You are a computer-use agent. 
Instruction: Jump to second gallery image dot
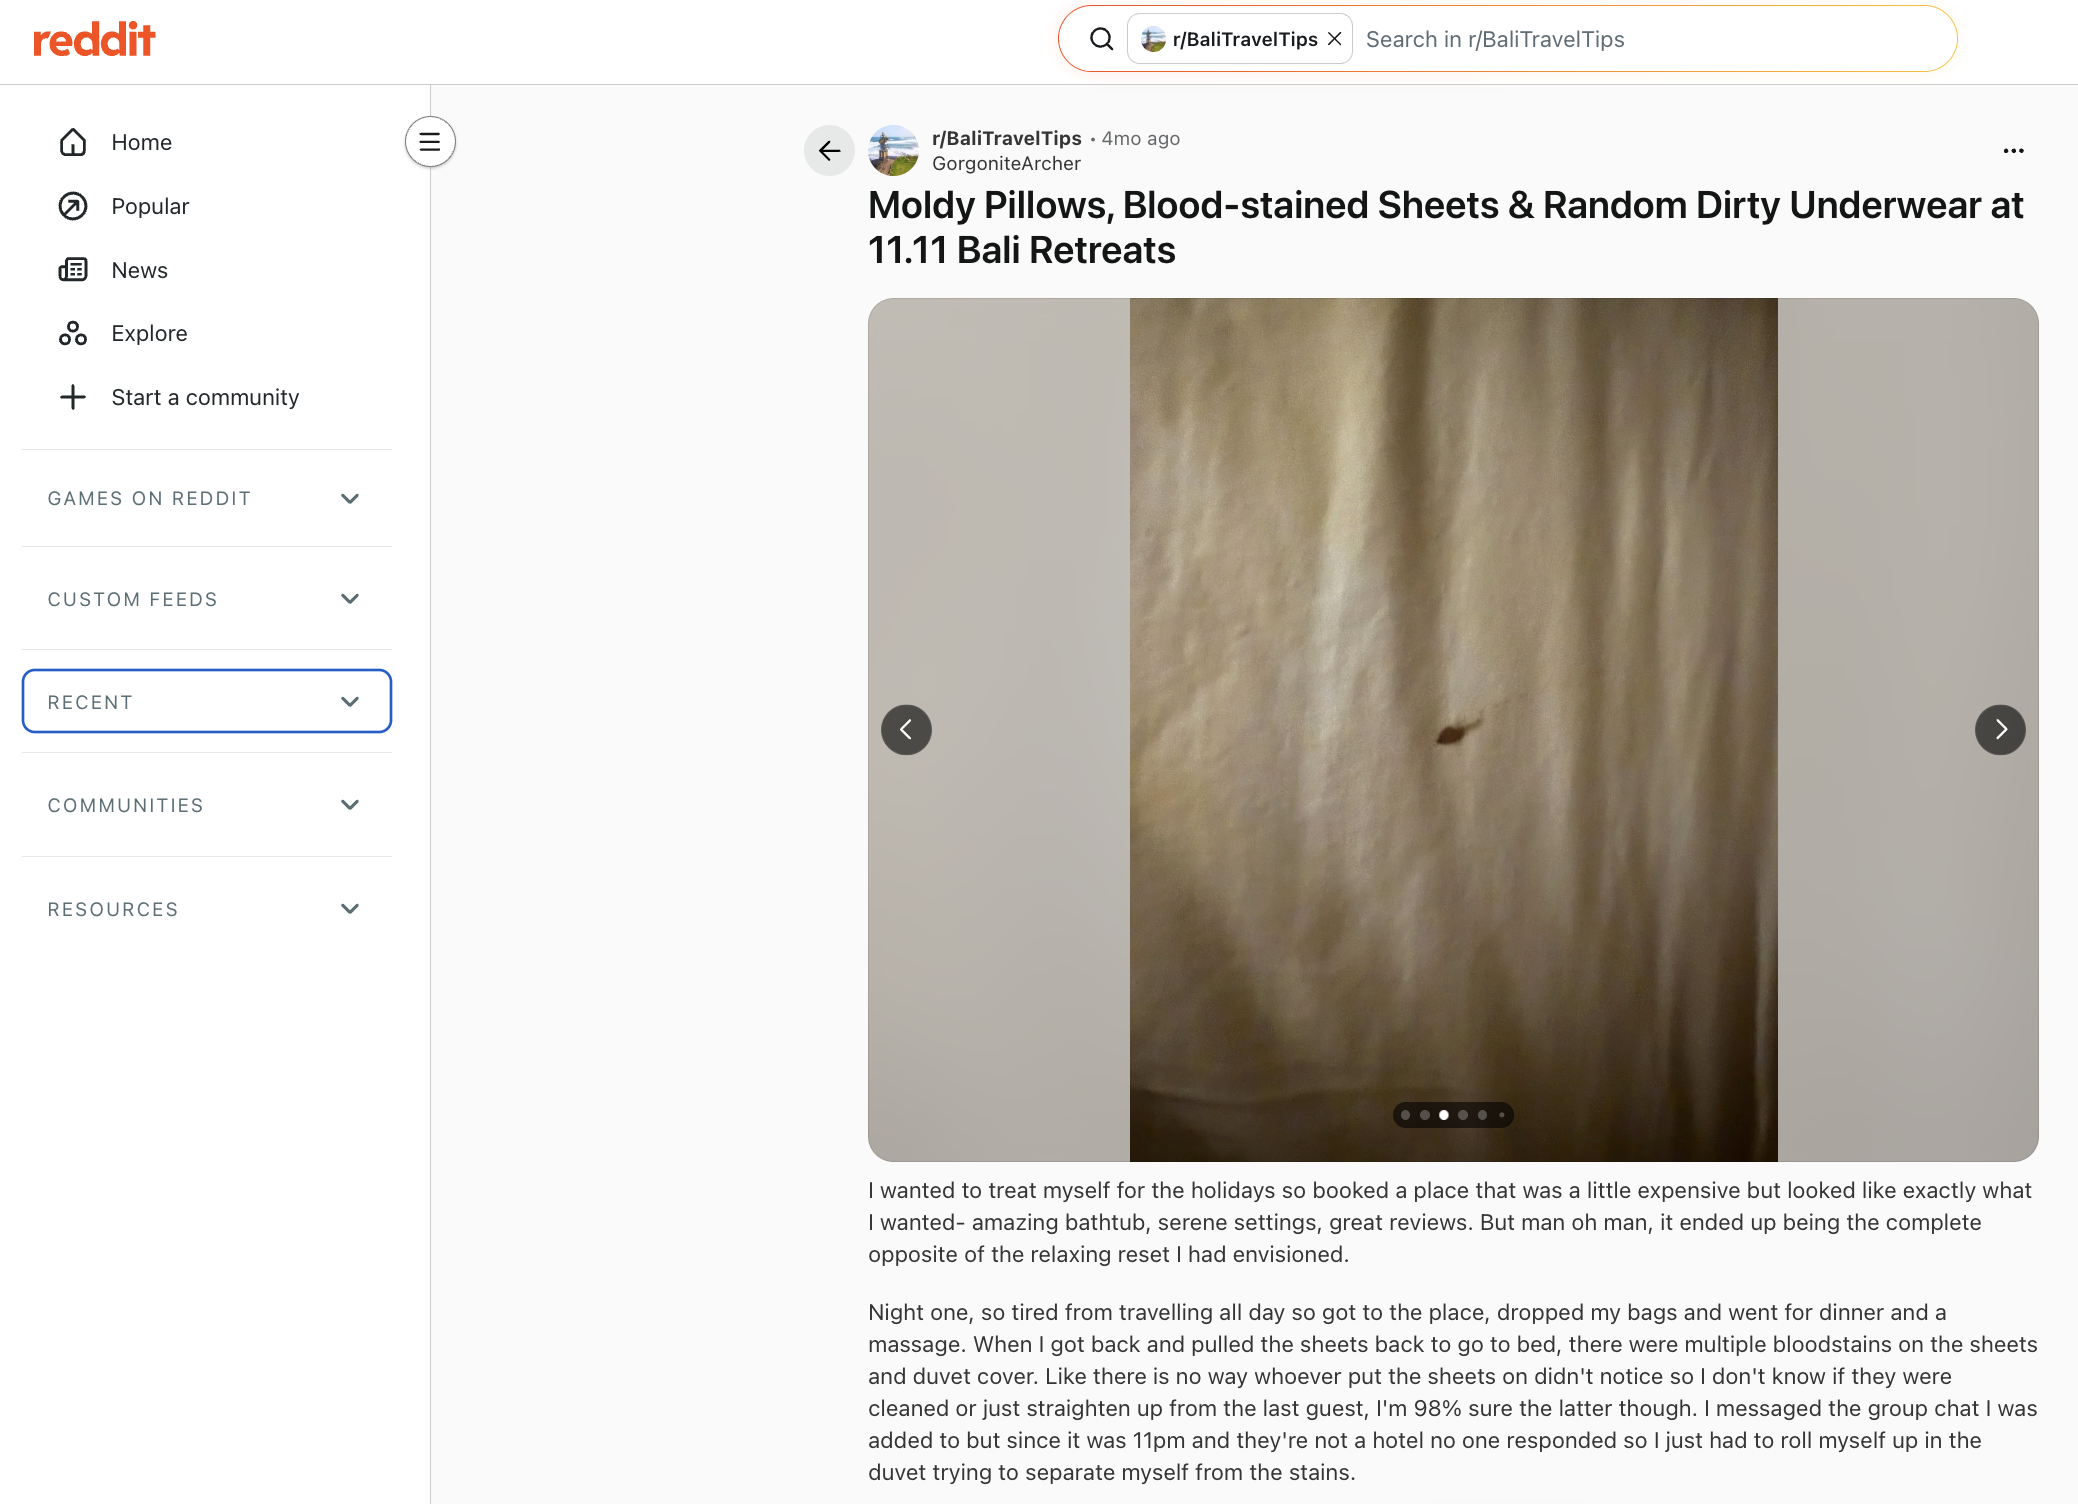coord(1424,1115)
